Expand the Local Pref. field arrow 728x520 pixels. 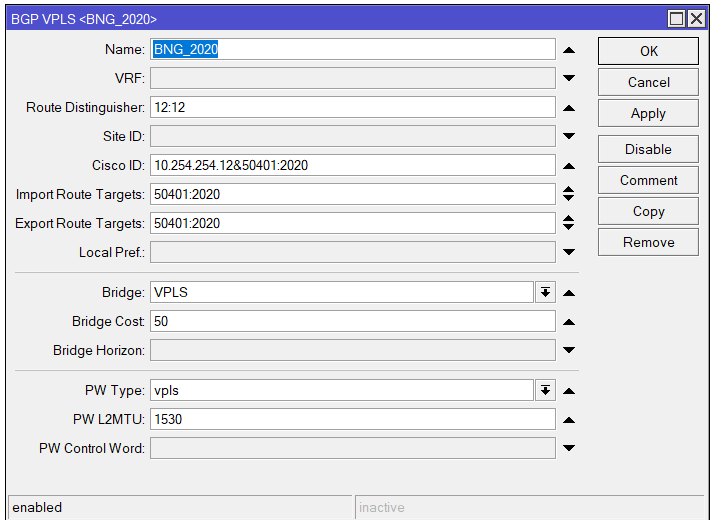pos(569,252)
